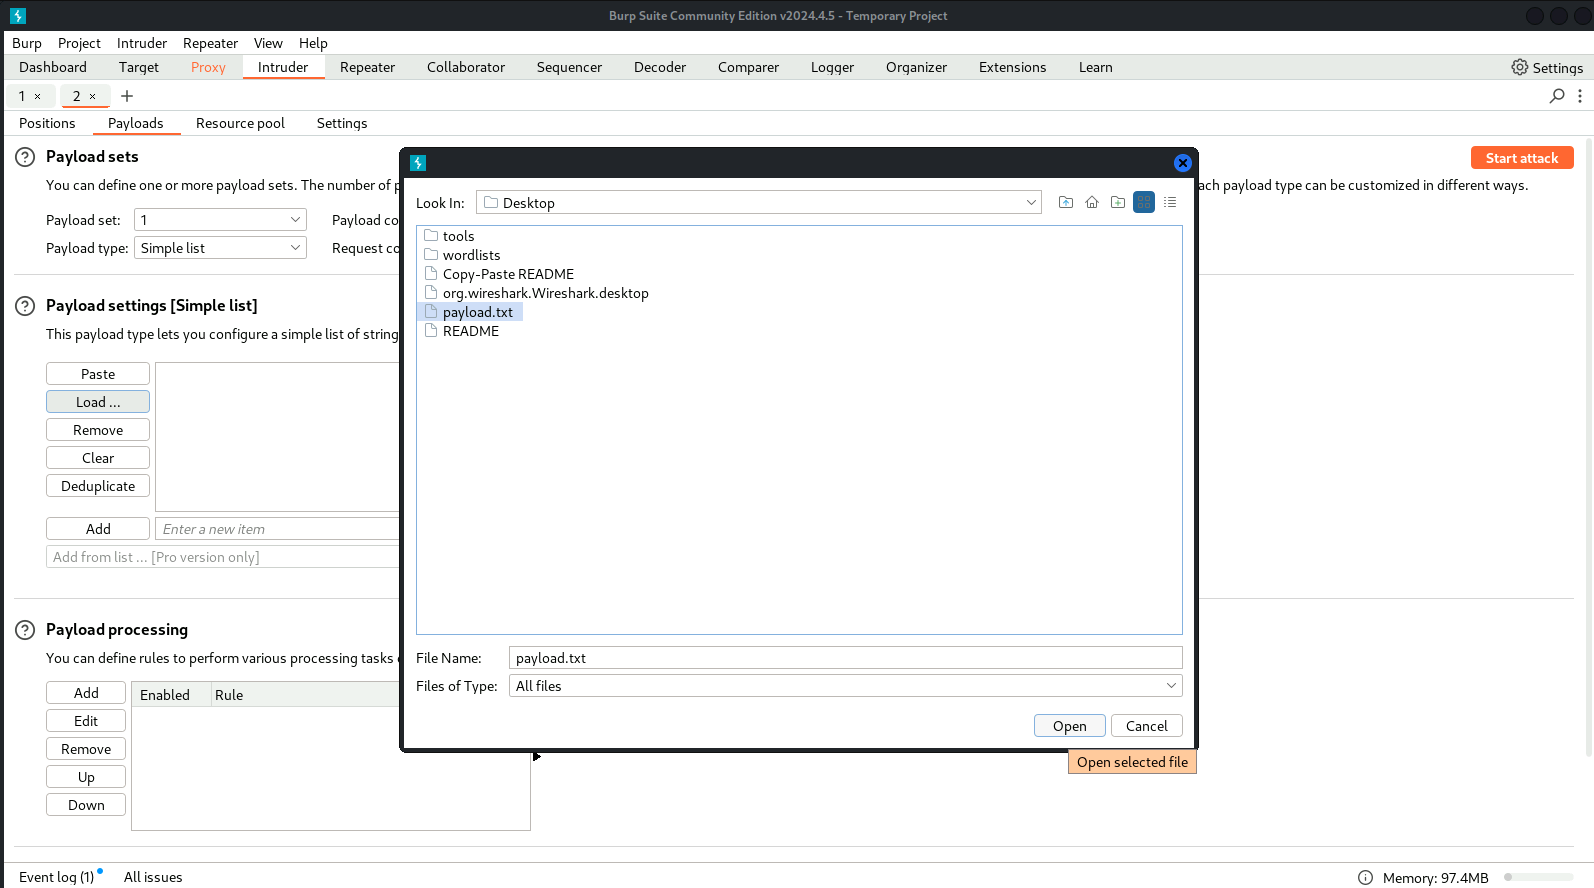Open the Repeater menu in menu bar
The width and height of the screenshot is (1594, 888).
[x=210, y=43]
